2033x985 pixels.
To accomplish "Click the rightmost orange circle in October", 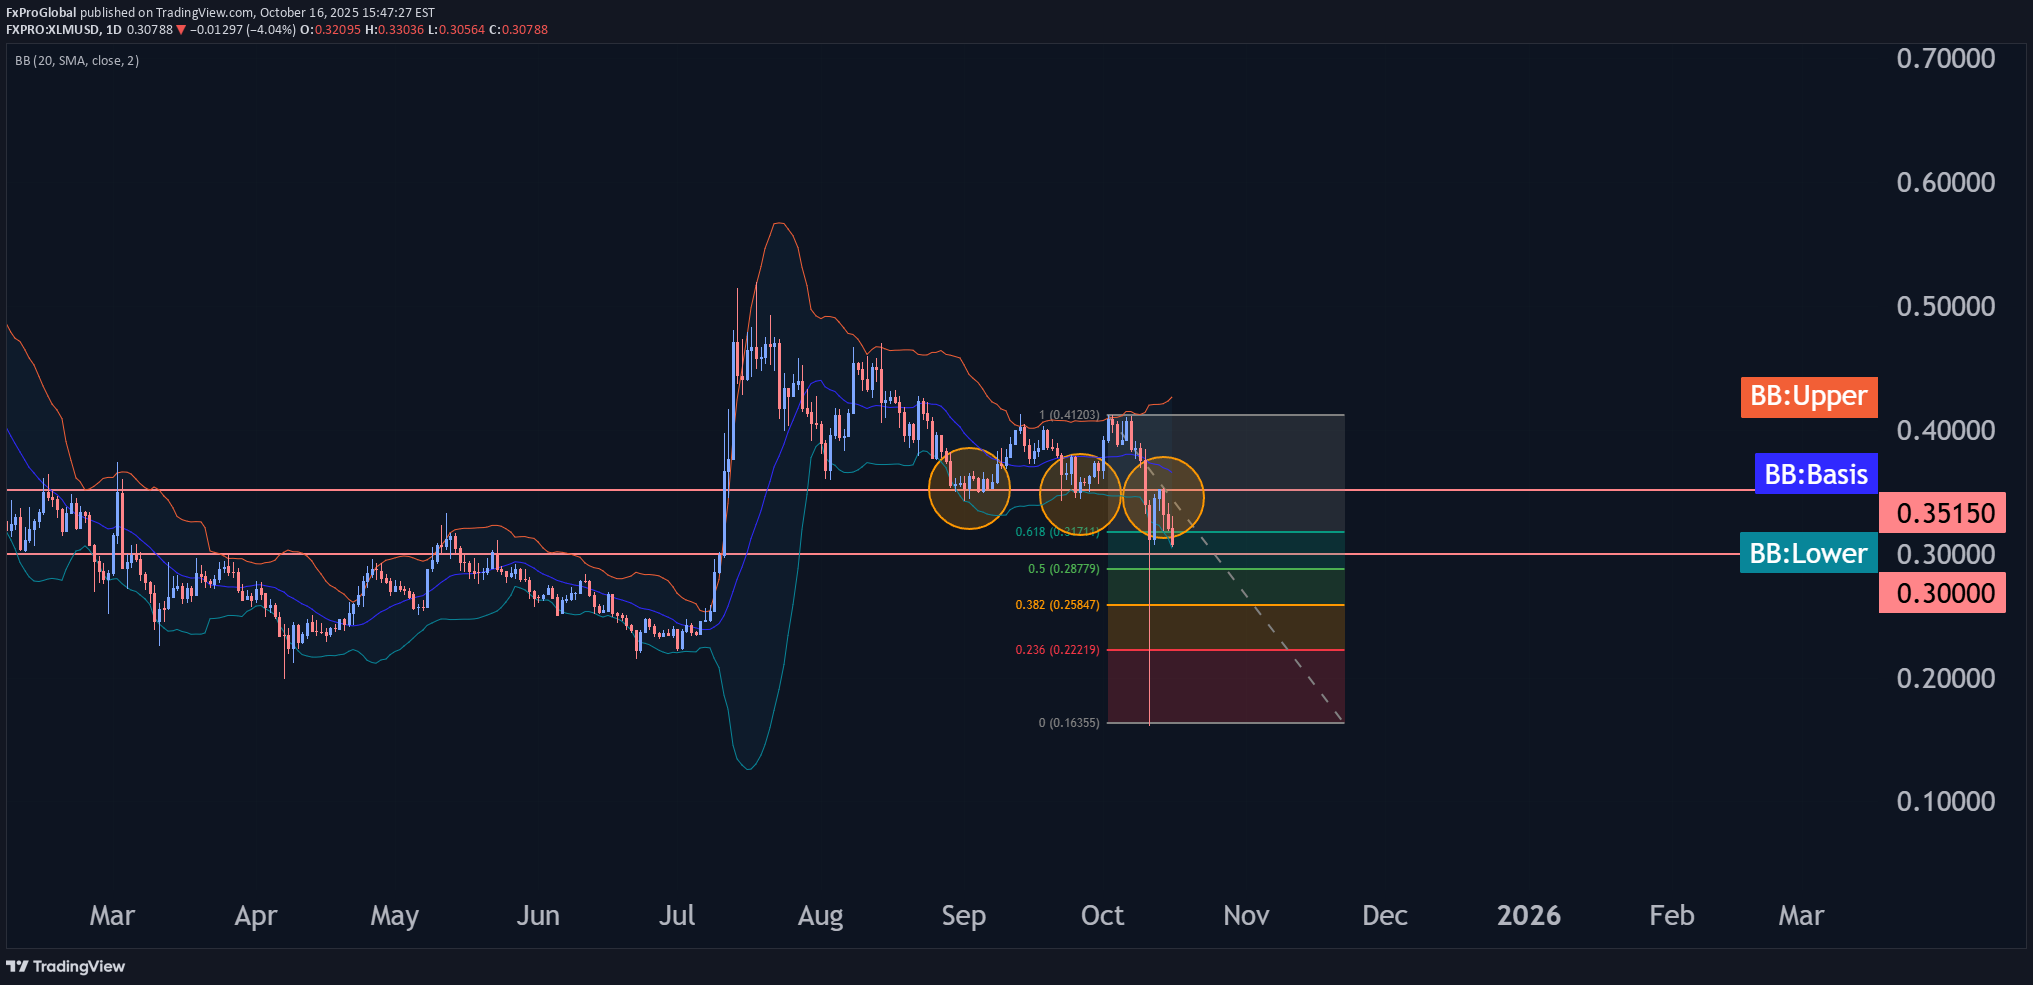I will [x=1163, y=497].
